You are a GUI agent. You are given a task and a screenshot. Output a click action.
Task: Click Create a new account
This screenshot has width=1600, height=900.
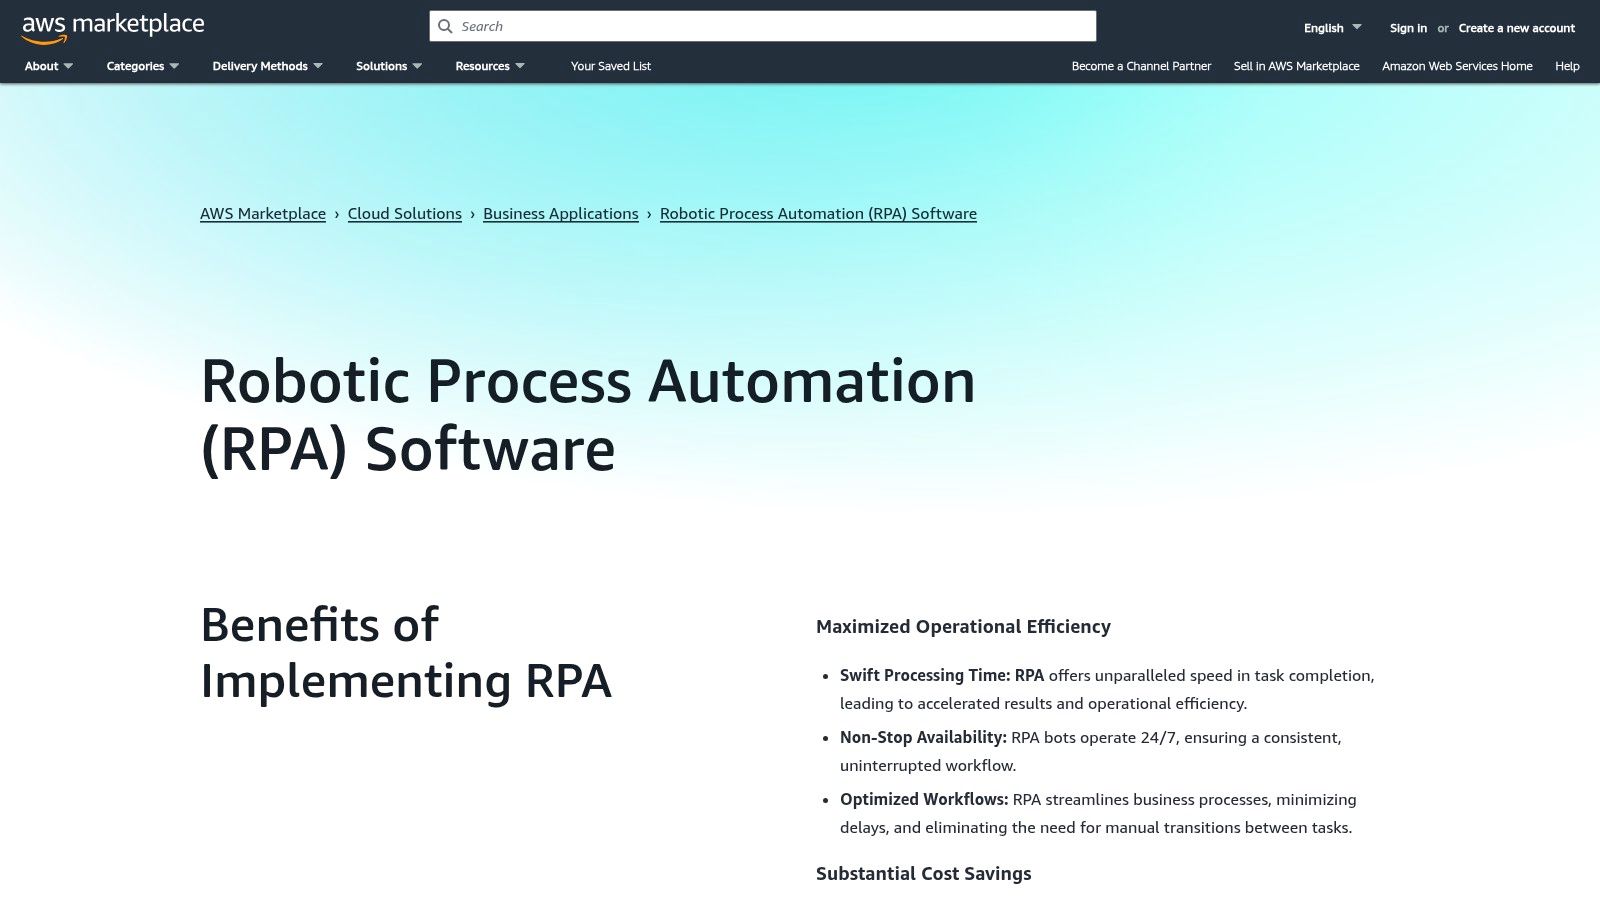[1516, 28]
